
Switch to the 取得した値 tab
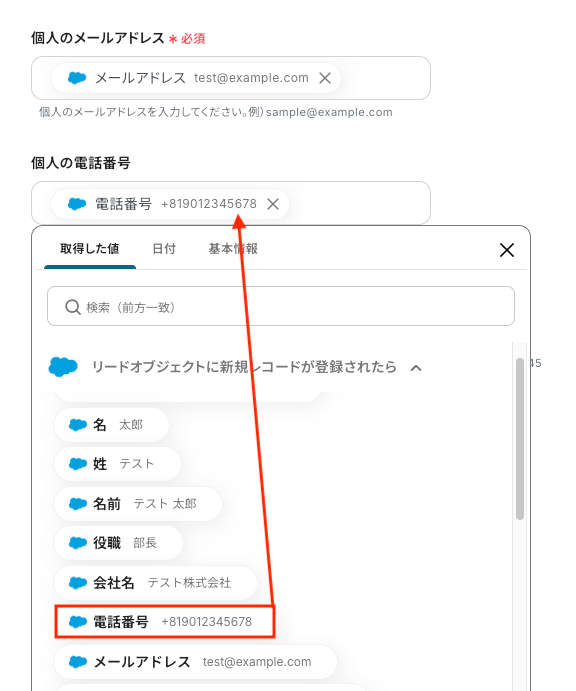(x=90, y=249)
